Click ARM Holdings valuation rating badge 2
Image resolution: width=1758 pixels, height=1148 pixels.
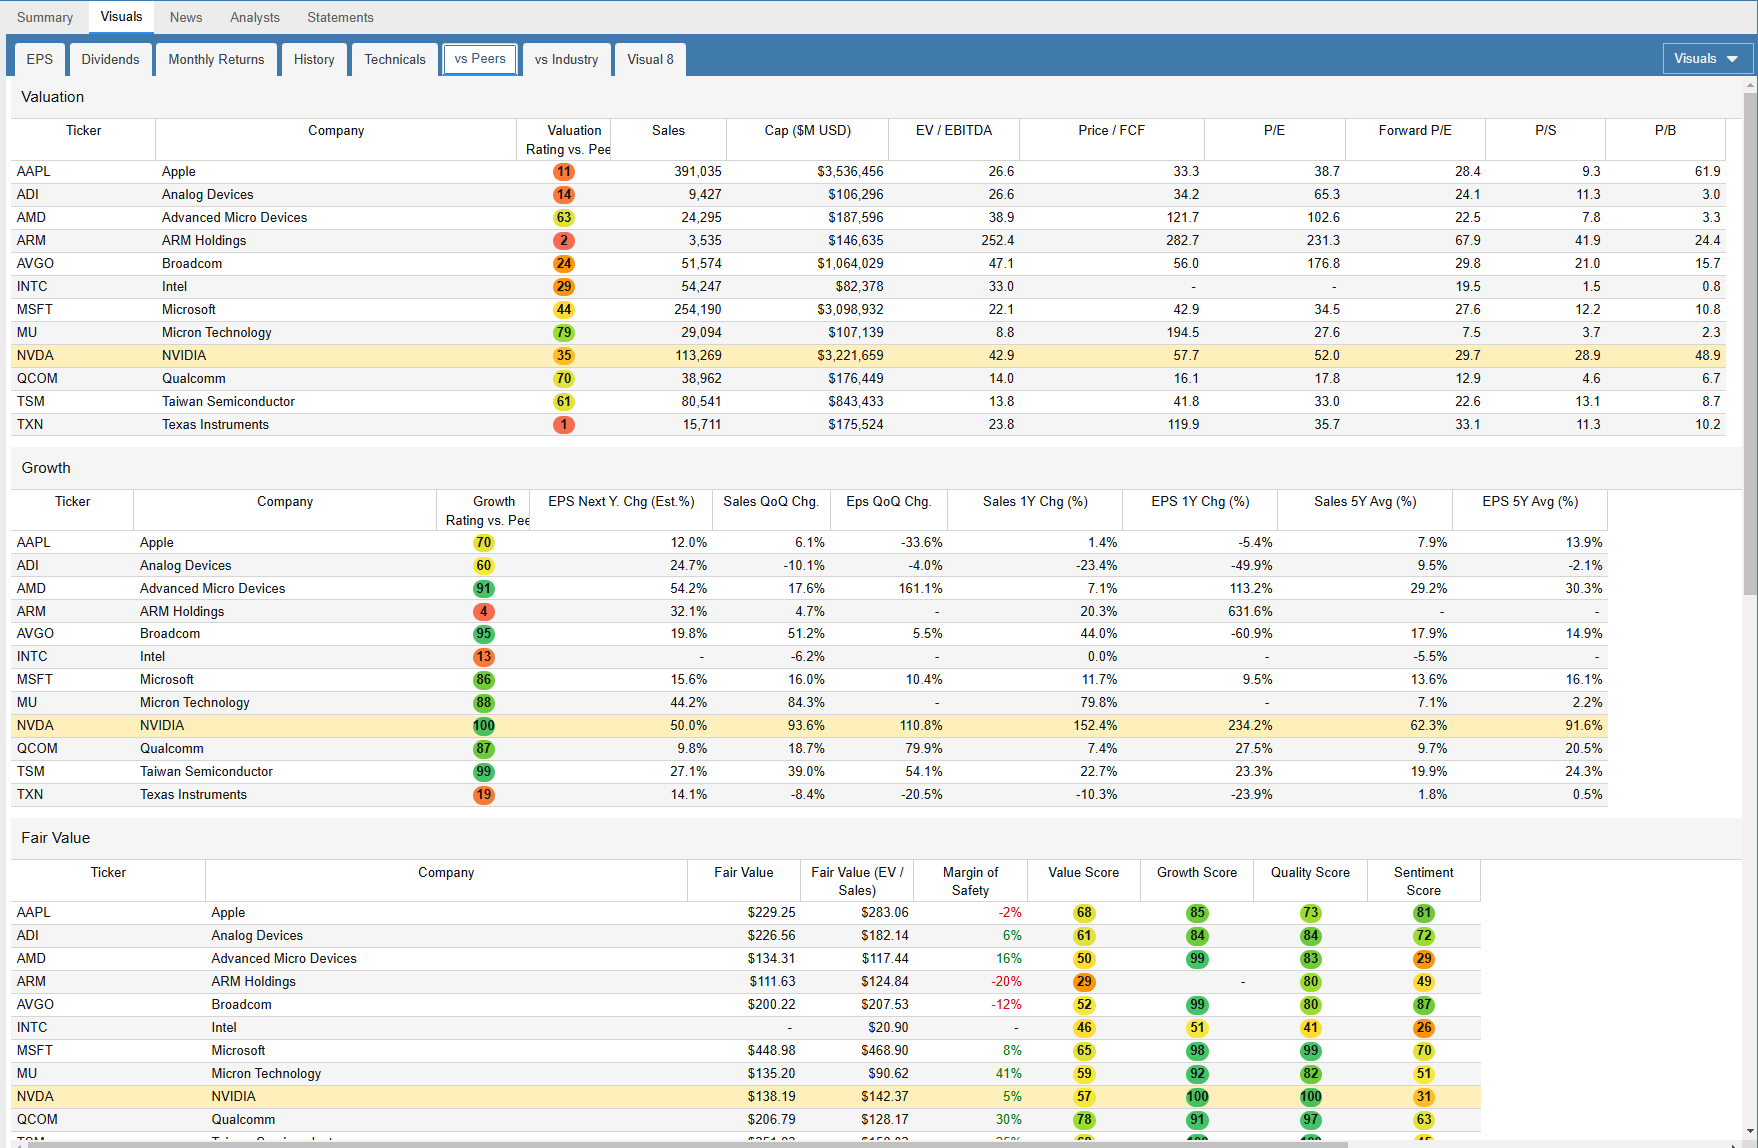pyautogui.click(x=564, y=241)
